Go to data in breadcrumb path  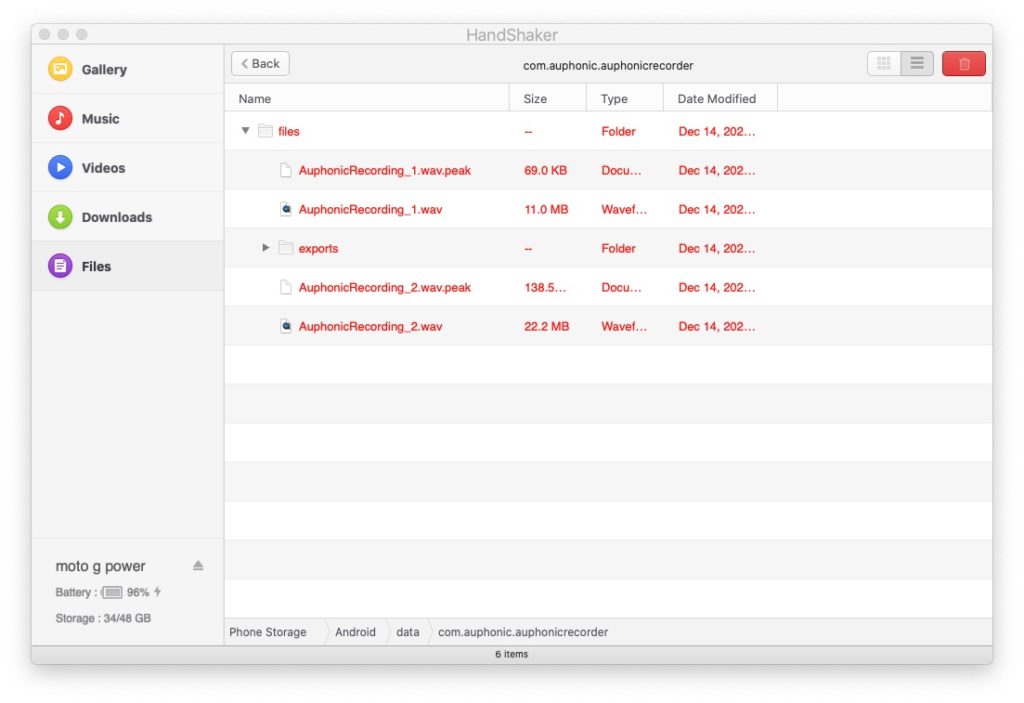tap(408, 632)
